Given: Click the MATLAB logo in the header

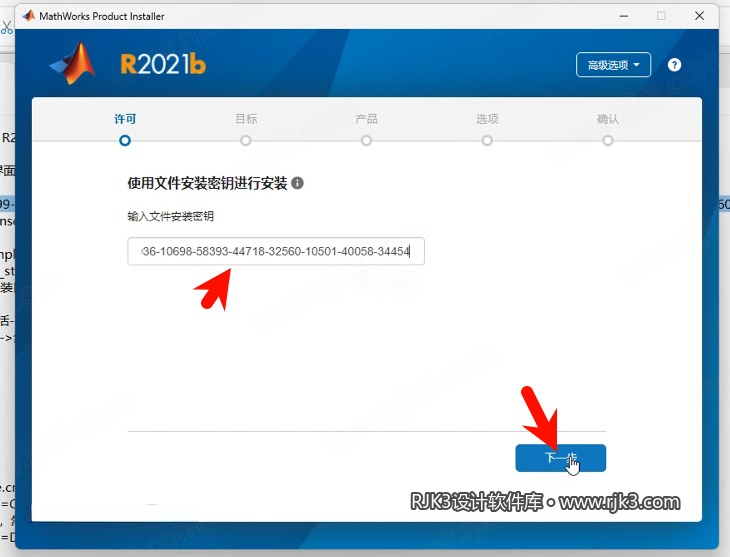Looking at the screenshot, I should coord(73,63).
